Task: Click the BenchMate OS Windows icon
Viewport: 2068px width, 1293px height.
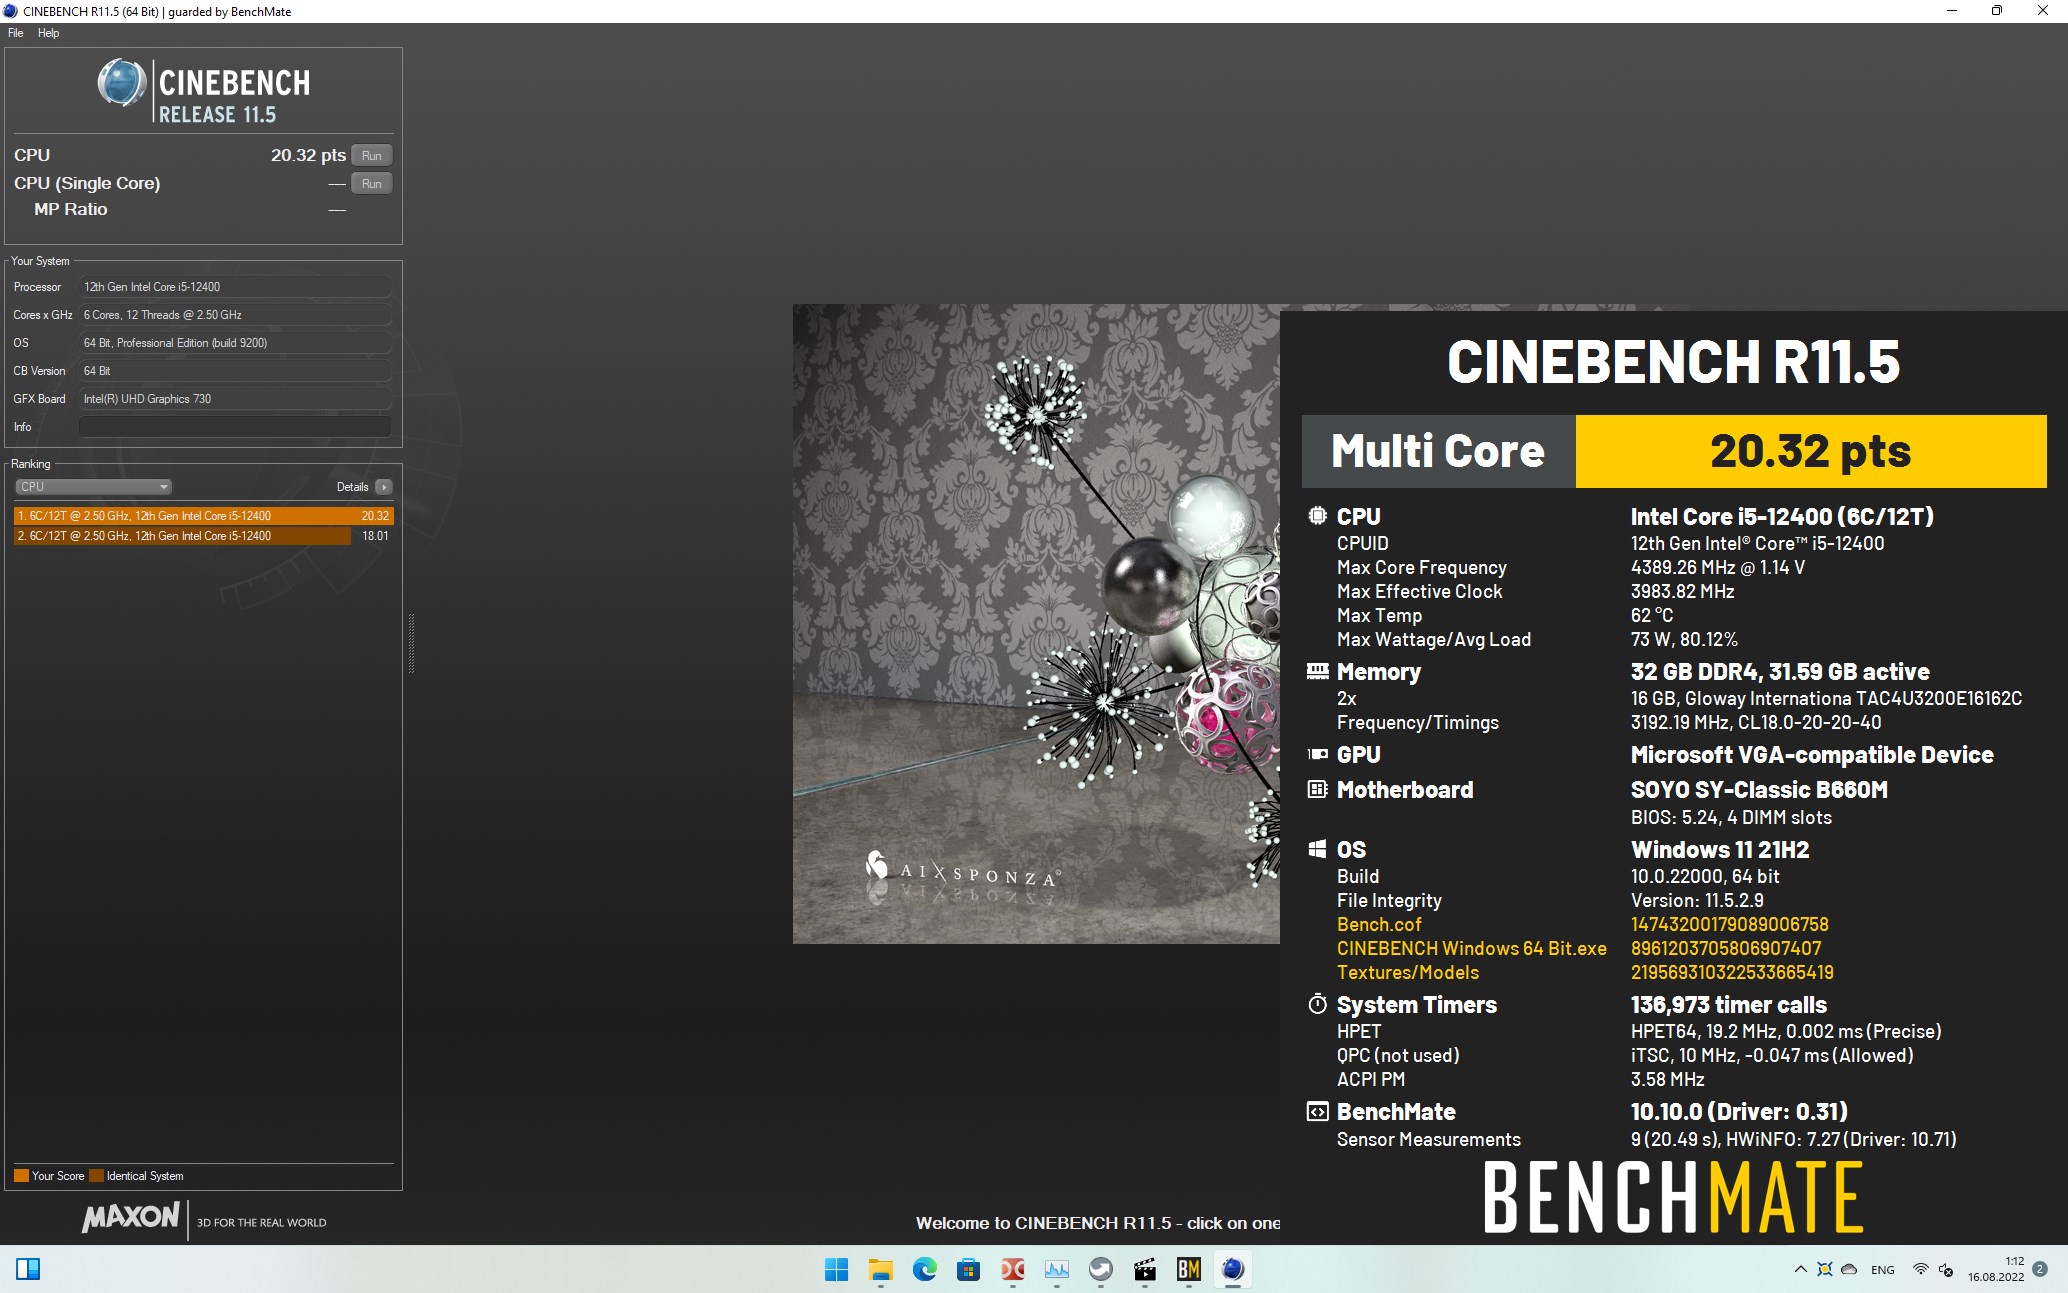Action: click(1317, 849)
